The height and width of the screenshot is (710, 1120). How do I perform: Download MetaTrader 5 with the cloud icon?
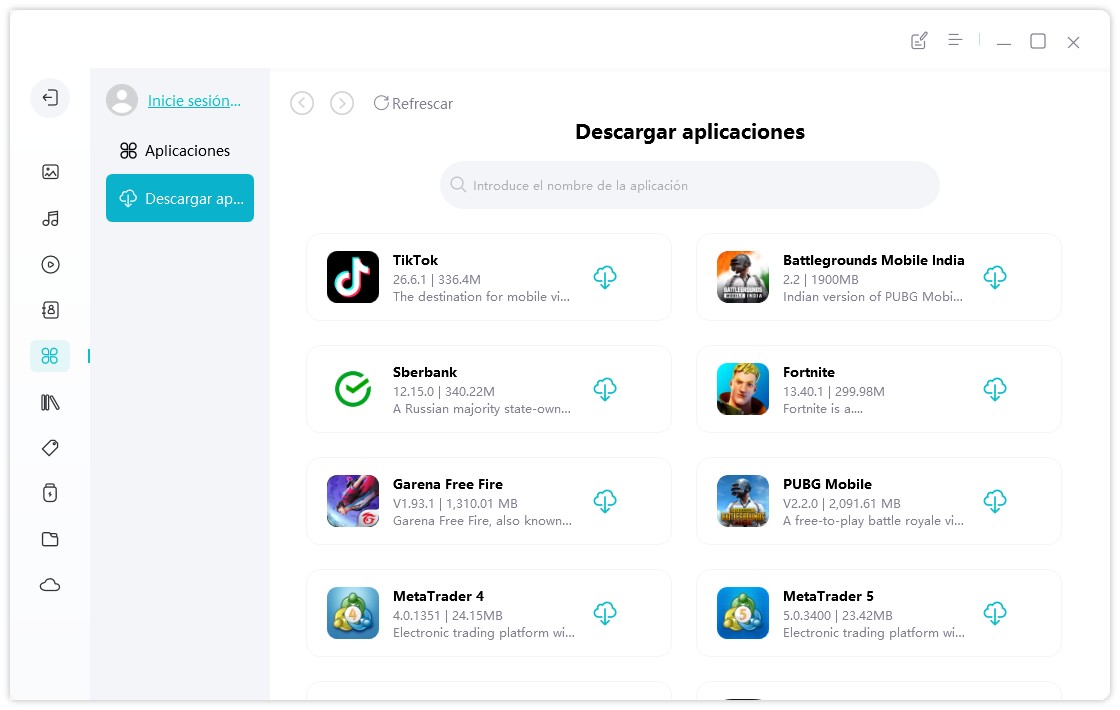point(995,613)
